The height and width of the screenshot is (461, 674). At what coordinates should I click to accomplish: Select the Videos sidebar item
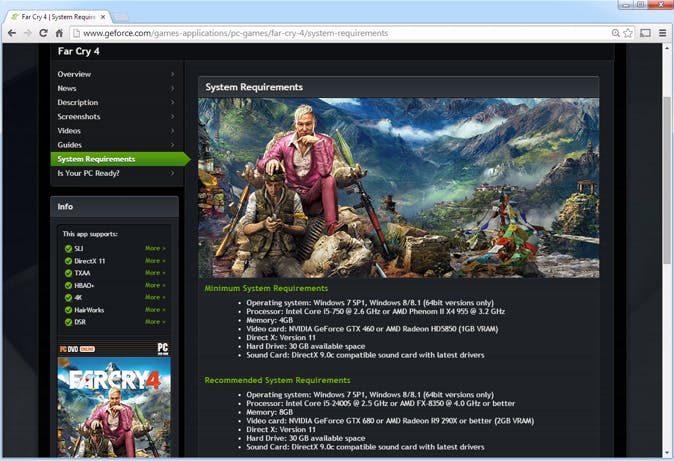69,131
